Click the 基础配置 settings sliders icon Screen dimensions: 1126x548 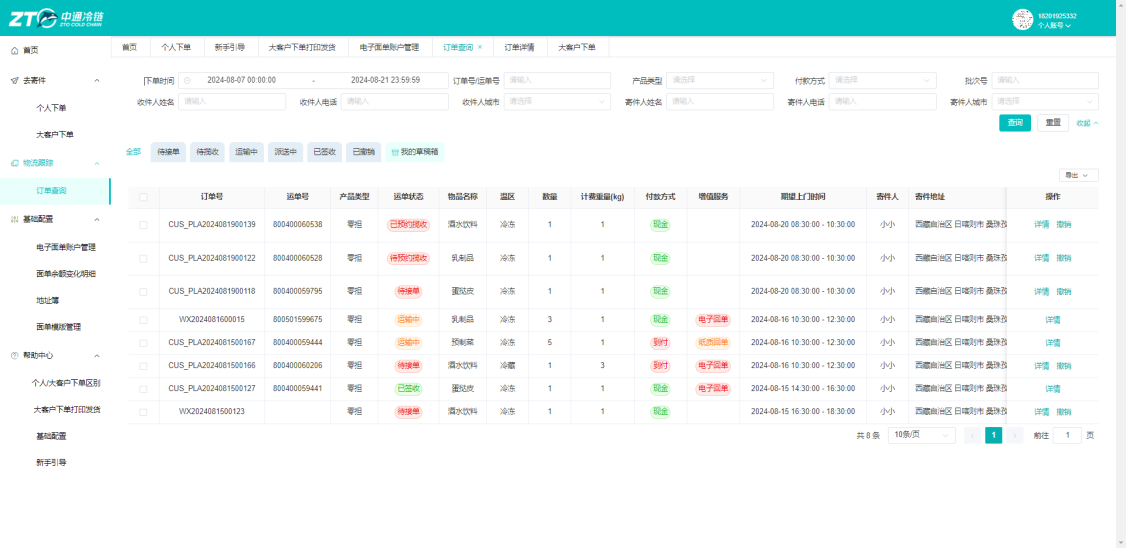click(x=14, y=219)
